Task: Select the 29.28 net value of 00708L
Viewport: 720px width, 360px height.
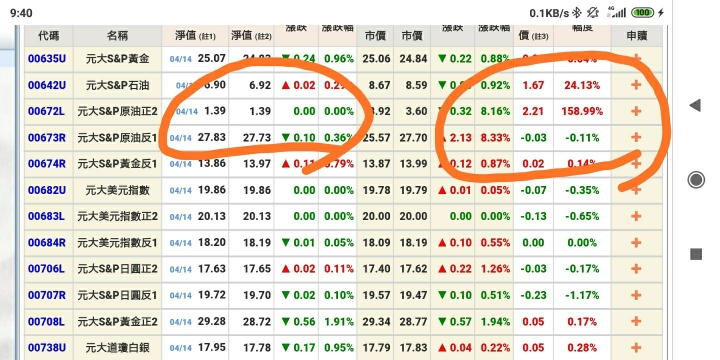Action: point(212,321)
